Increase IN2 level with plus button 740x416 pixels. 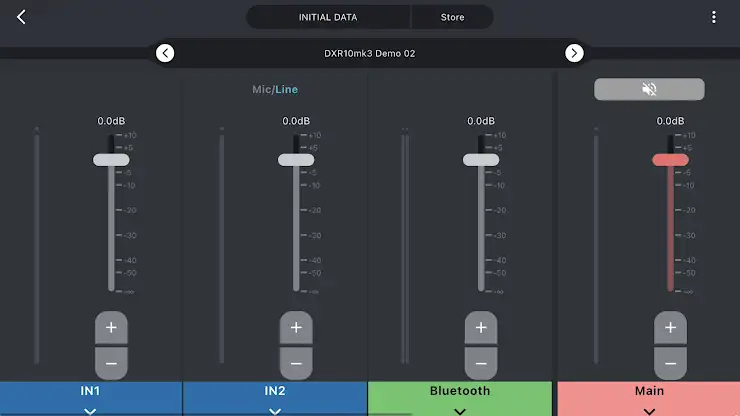tap(296, 328)
